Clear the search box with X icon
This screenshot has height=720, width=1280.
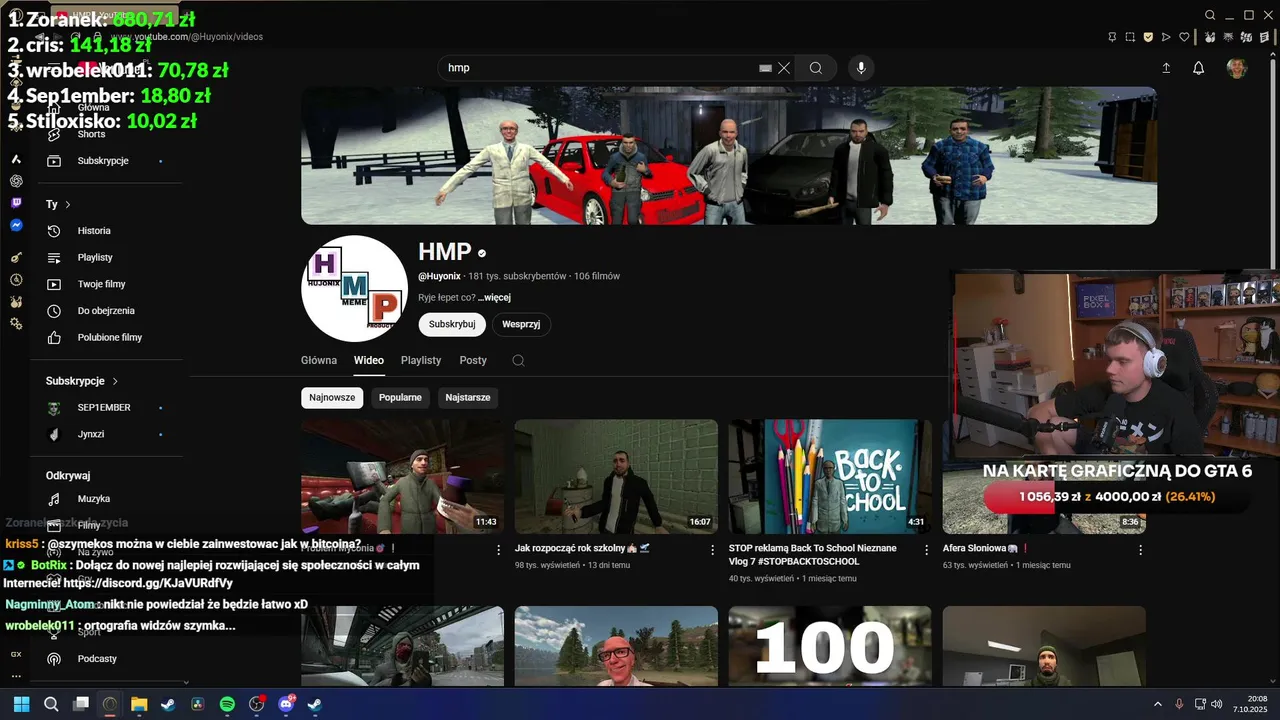coord(784,68)
